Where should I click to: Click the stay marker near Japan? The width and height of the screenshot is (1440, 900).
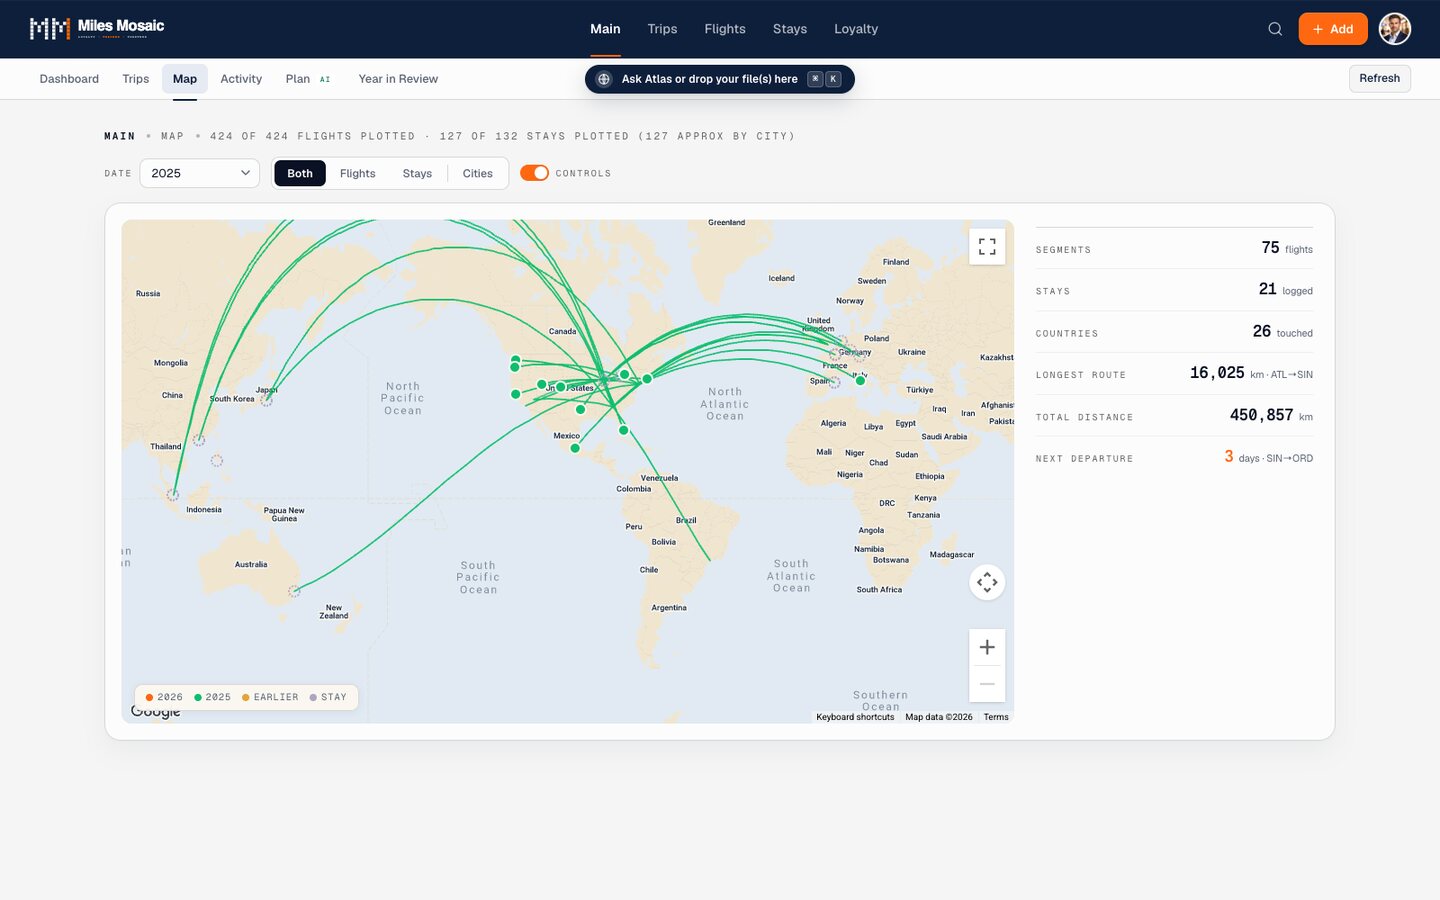click(x=266, y=400)
